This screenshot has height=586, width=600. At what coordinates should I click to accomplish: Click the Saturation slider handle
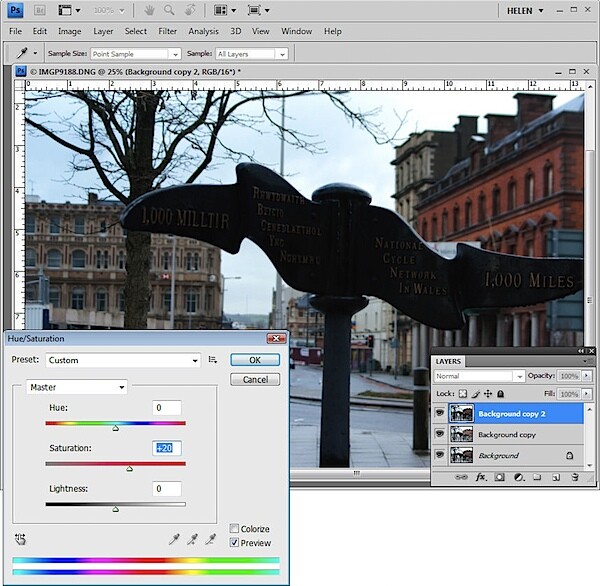pos(130,468)
